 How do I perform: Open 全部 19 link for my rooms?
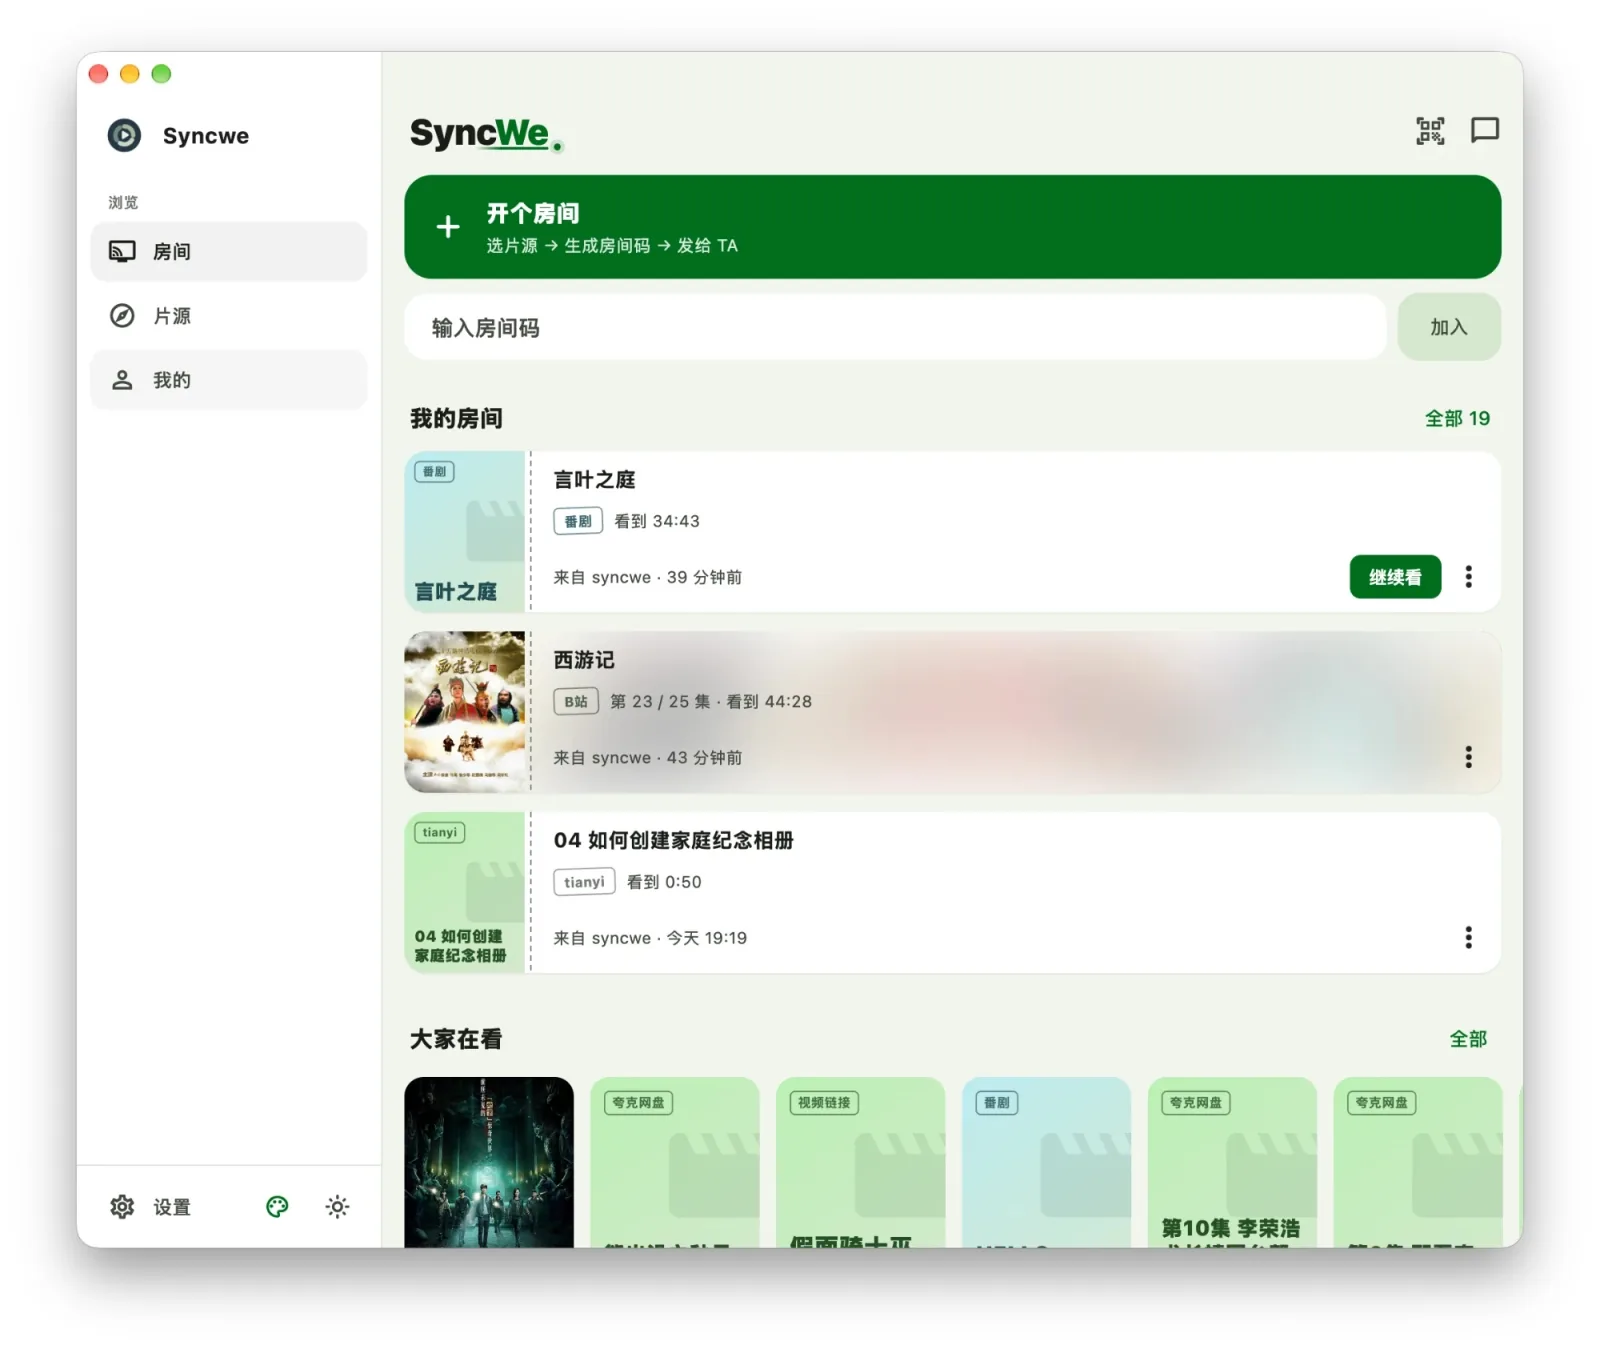pos(1457,418)
